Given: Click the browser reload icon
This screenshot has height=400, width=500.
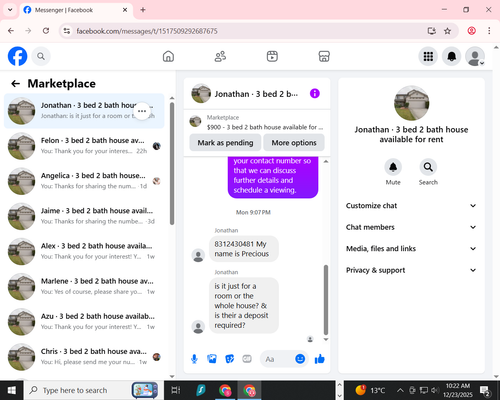Looking at the screenshot, I should (46, 31).
